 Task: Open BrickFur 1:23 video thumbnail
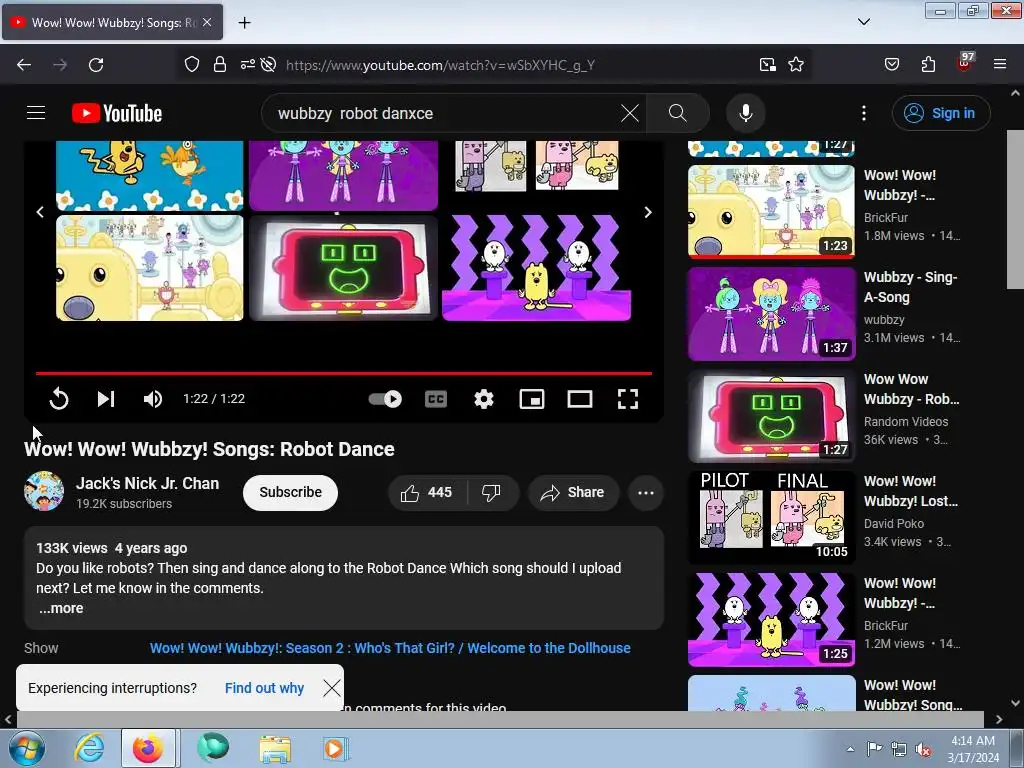771,211
